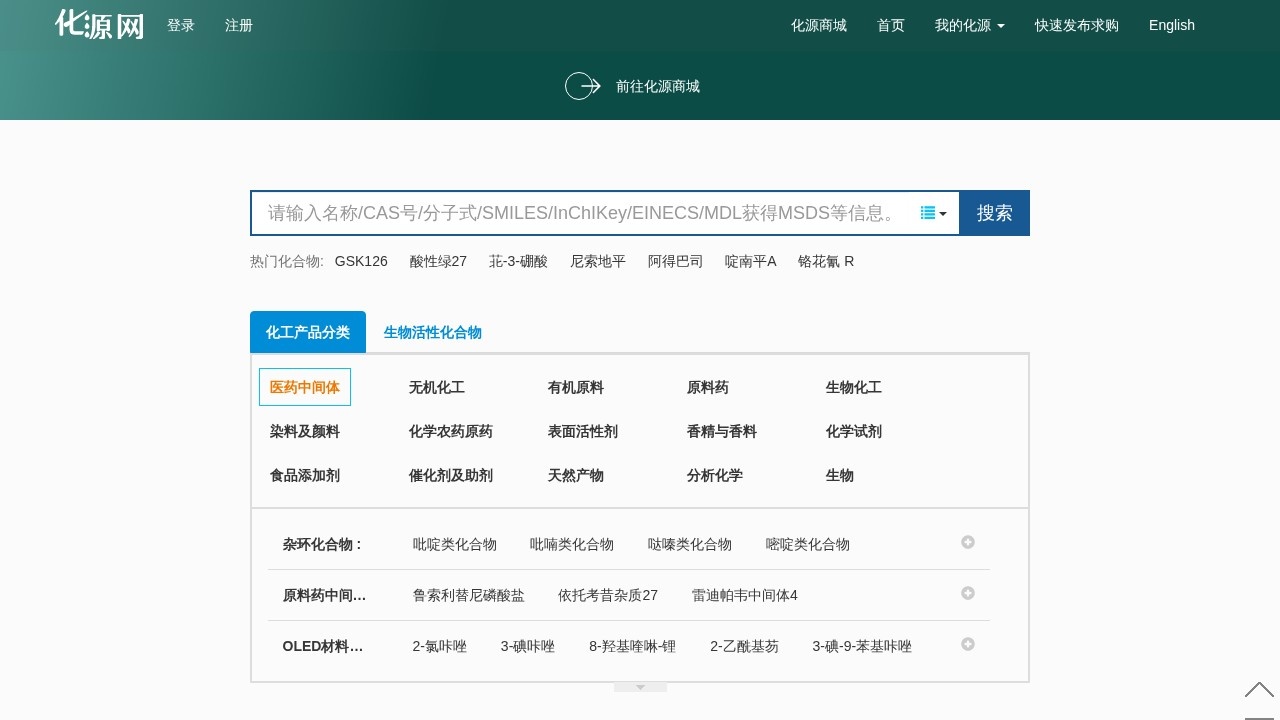Click plus icon on 杂环化合物 row
The height and width of the screenshot is (720, 1280).
(967, 542)
